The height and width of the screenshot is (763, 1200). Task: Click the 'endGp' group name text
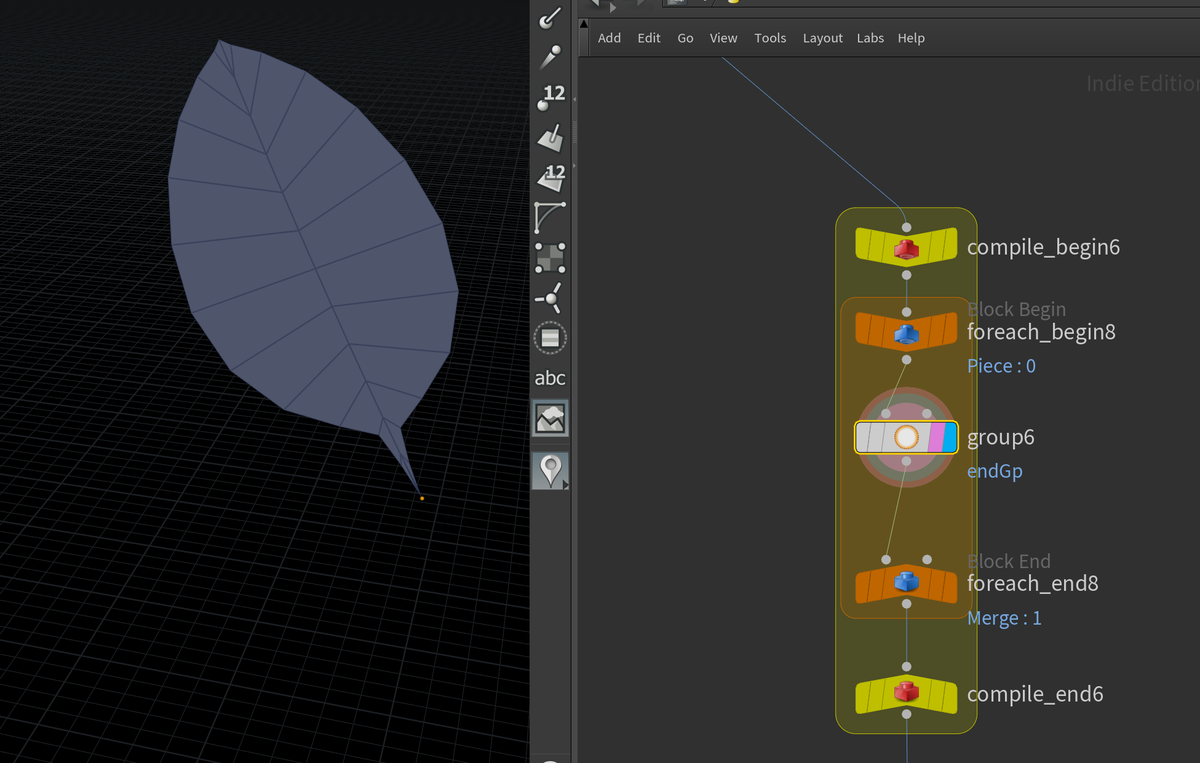pos(994,470)
